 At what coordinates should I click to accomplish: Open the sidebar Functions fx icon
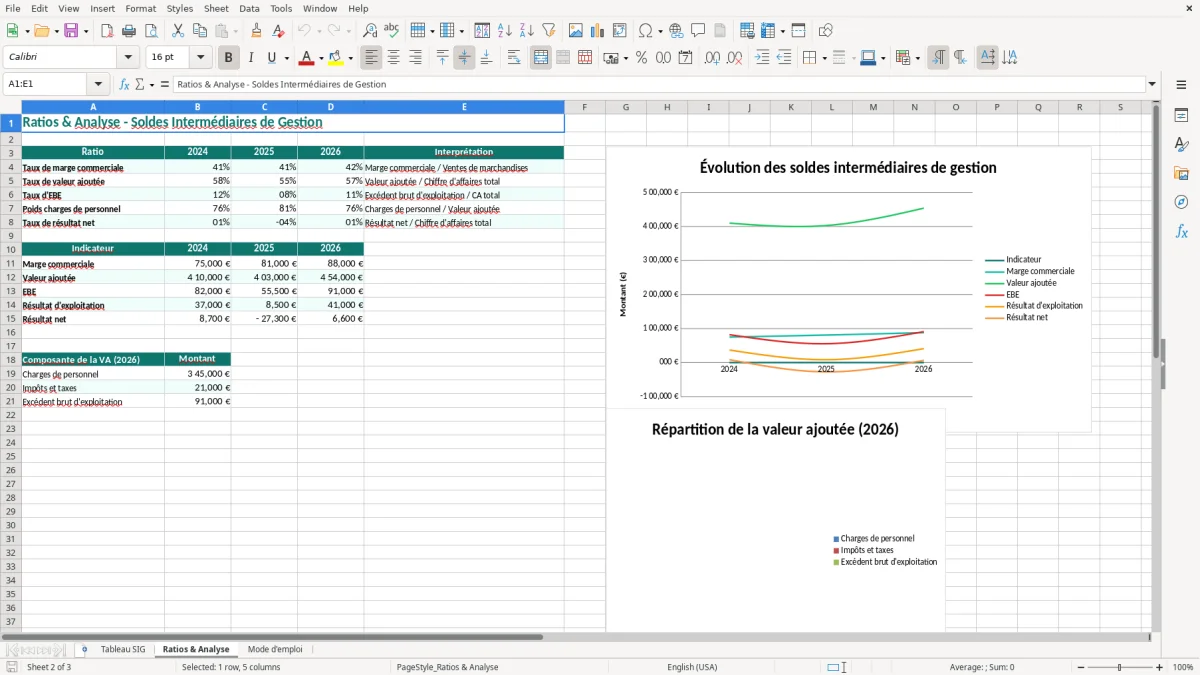pyautogui.click(x=1181, y=231)
